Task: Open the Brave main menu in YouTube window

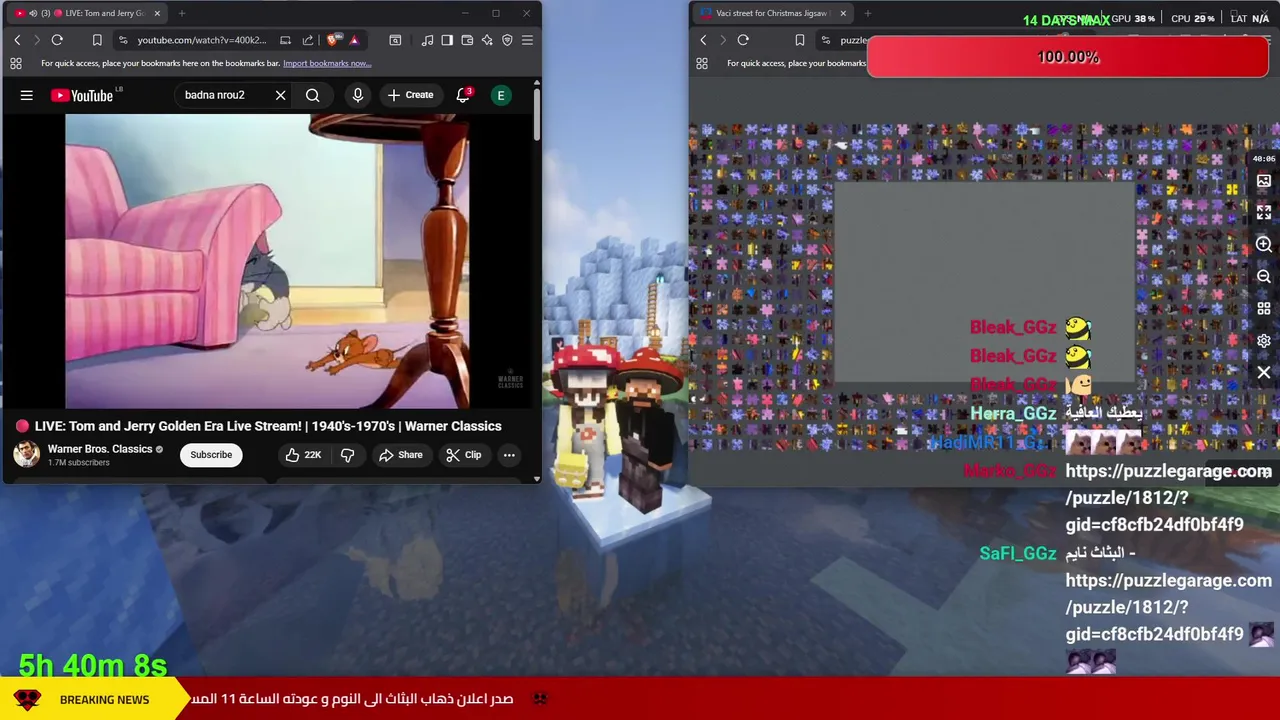Action: pyautogui.click(x=527, y=40)
